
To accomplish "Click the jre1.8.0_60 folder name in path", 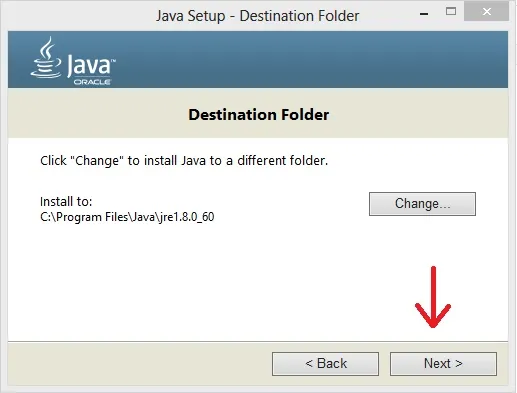I will [187, 217].
